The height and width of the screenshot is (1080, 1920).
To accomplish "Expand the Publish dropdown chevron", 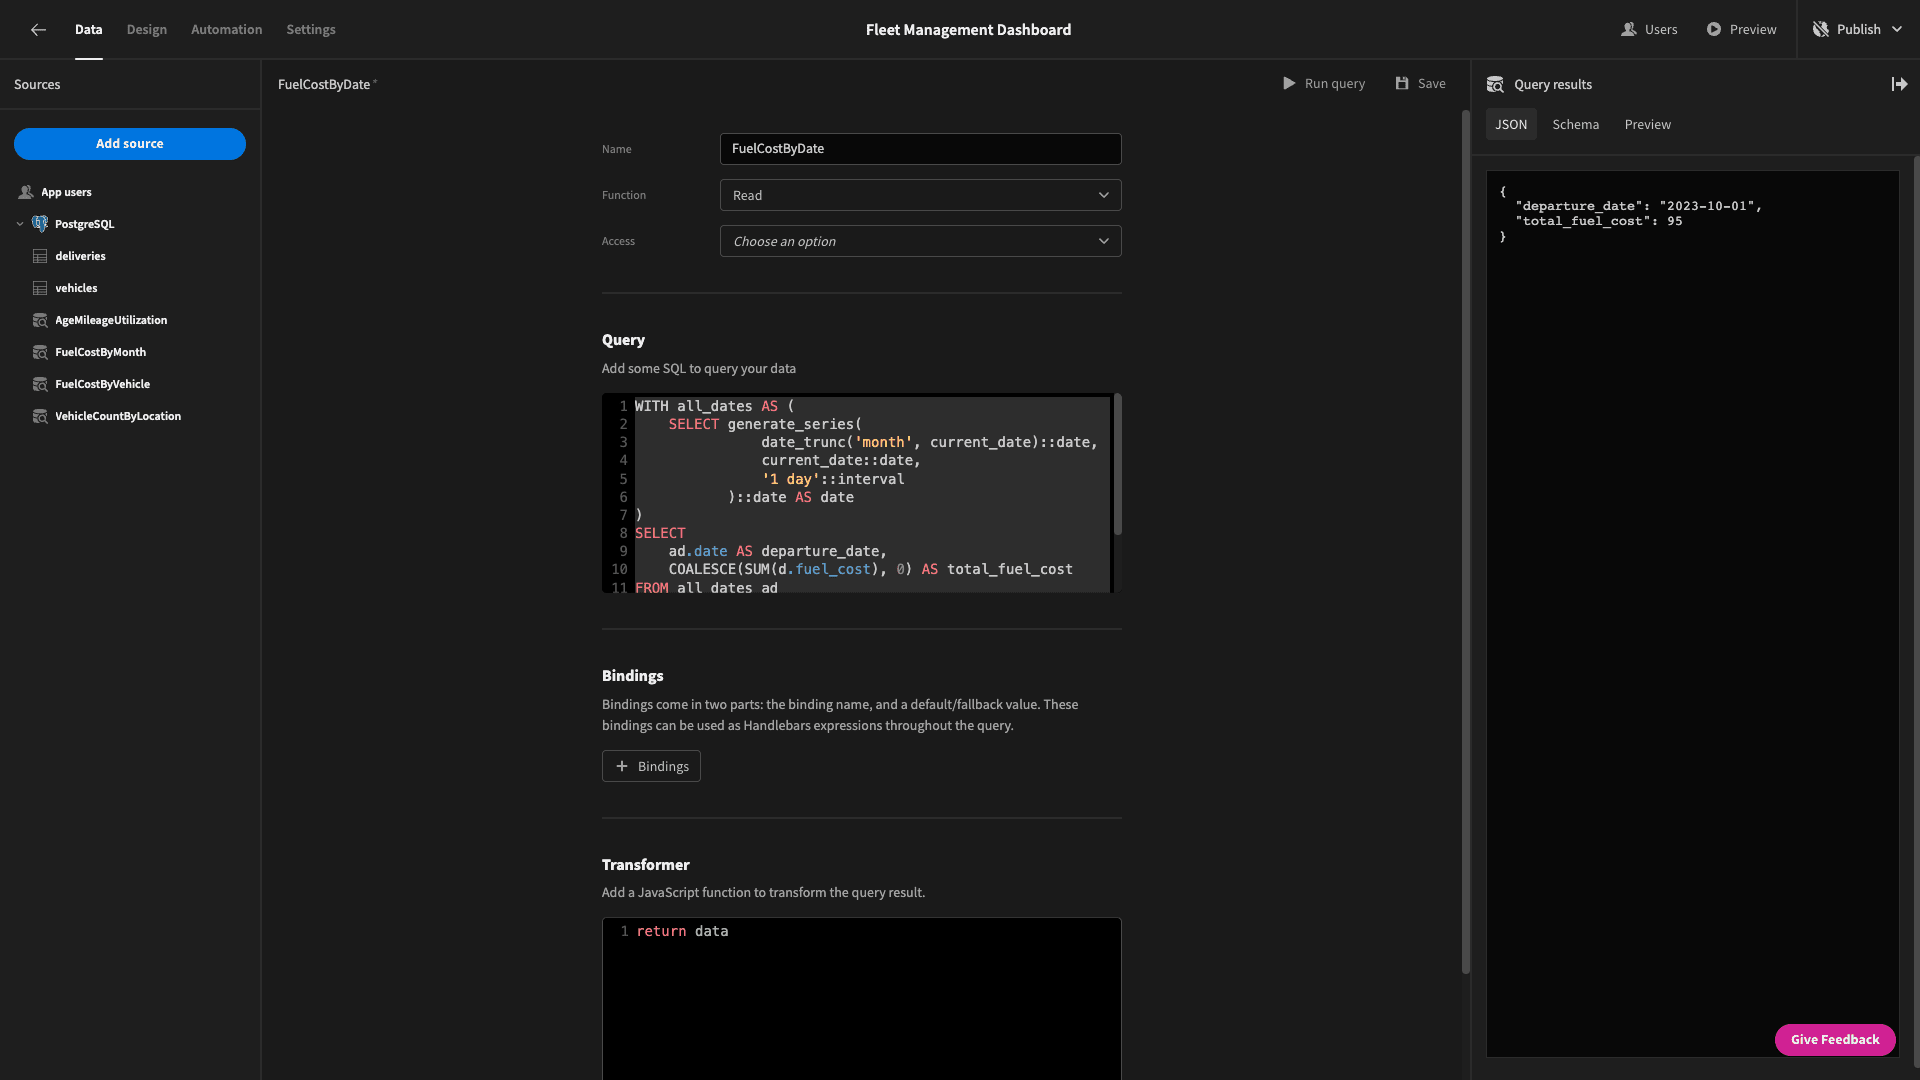I will click(x=1897, y=29).
